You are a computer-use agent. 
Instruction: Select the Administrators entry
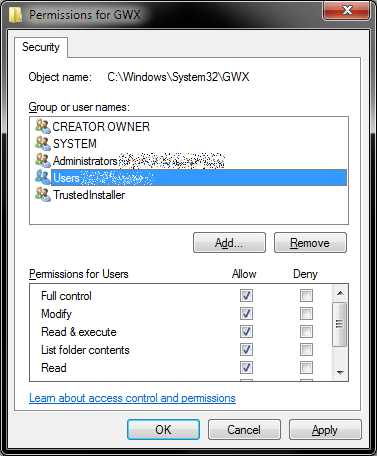85,161
